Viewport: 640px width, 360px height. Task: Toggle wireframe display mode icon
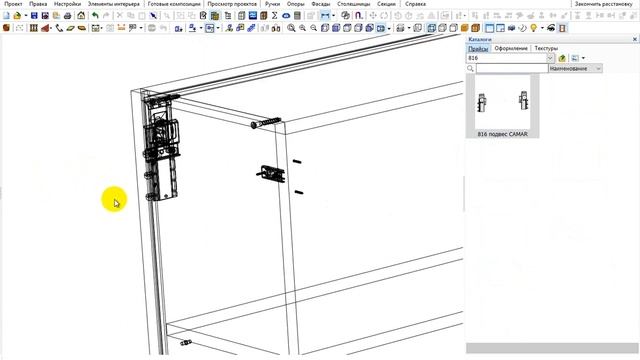pos(431,28)
